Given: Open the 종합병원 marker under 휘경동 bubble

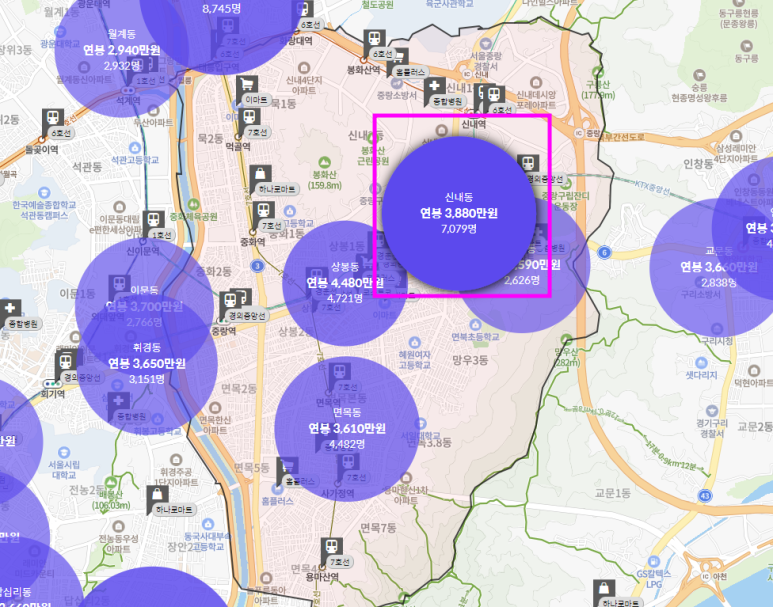Looking at the screenshot, I should pos(119,402).
